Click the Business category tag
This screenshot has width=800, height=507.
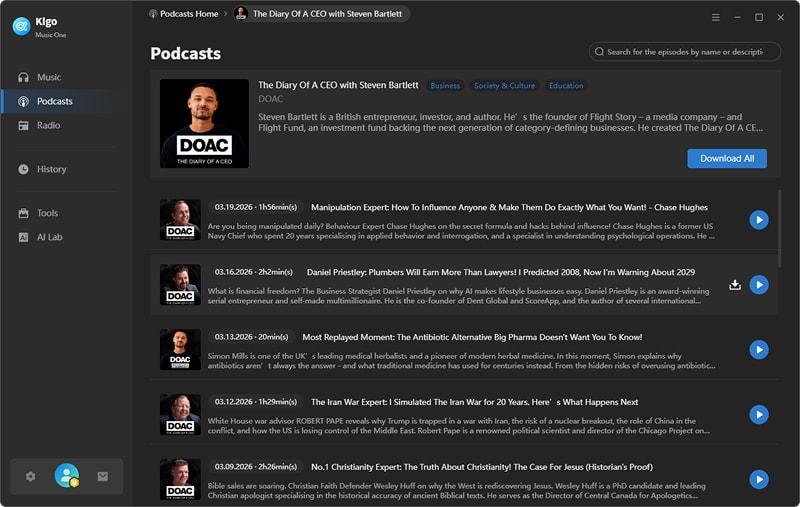point(445,86)
